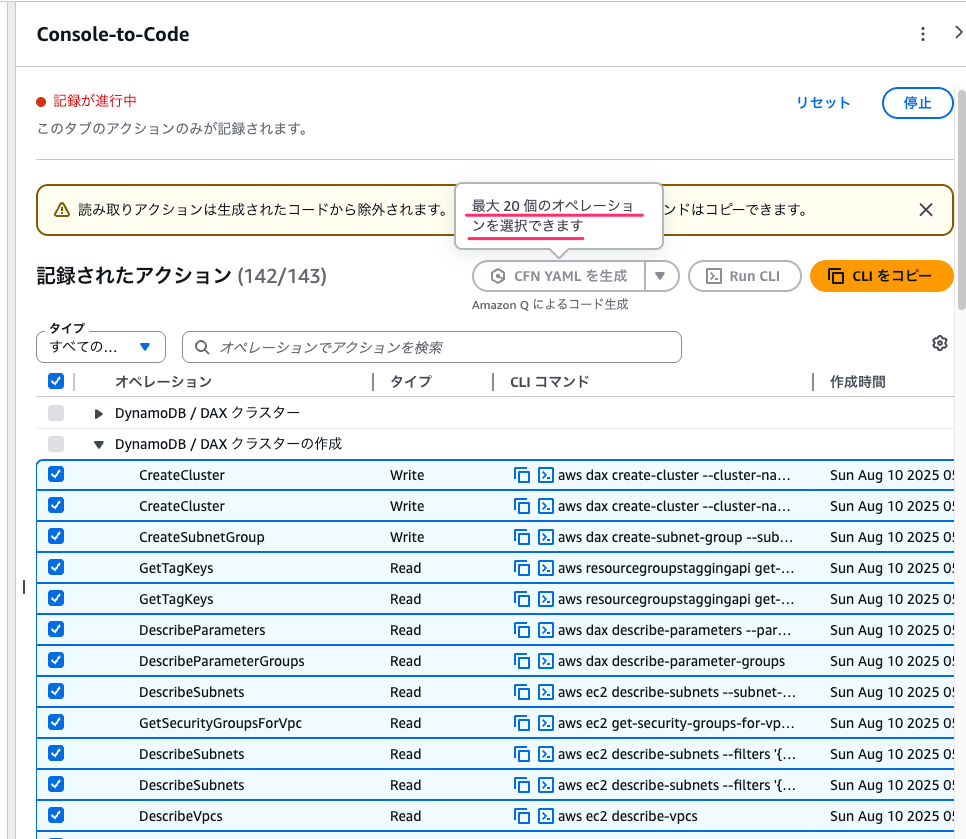Run DescribeVpcs command icon
The width and height of the screenshot is (966, 839).
545,816
